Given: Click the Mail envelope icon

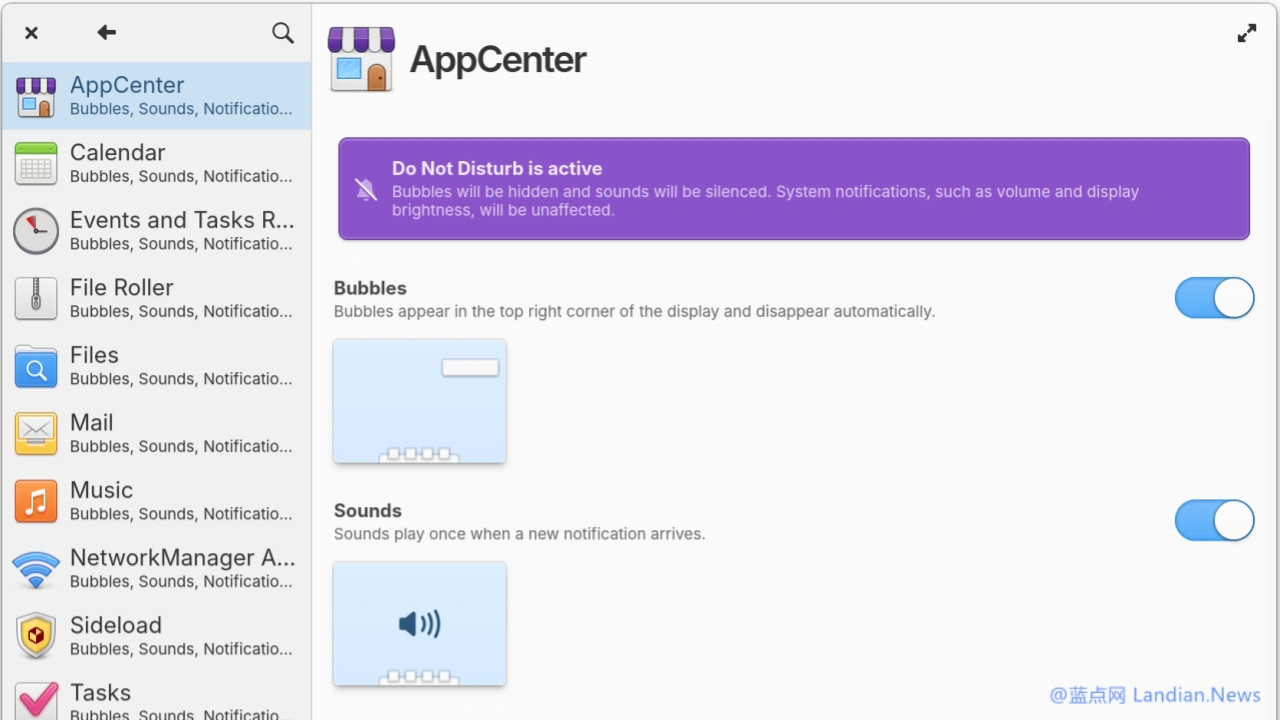Looking at the screenshot, I should [x=36, y=434].
